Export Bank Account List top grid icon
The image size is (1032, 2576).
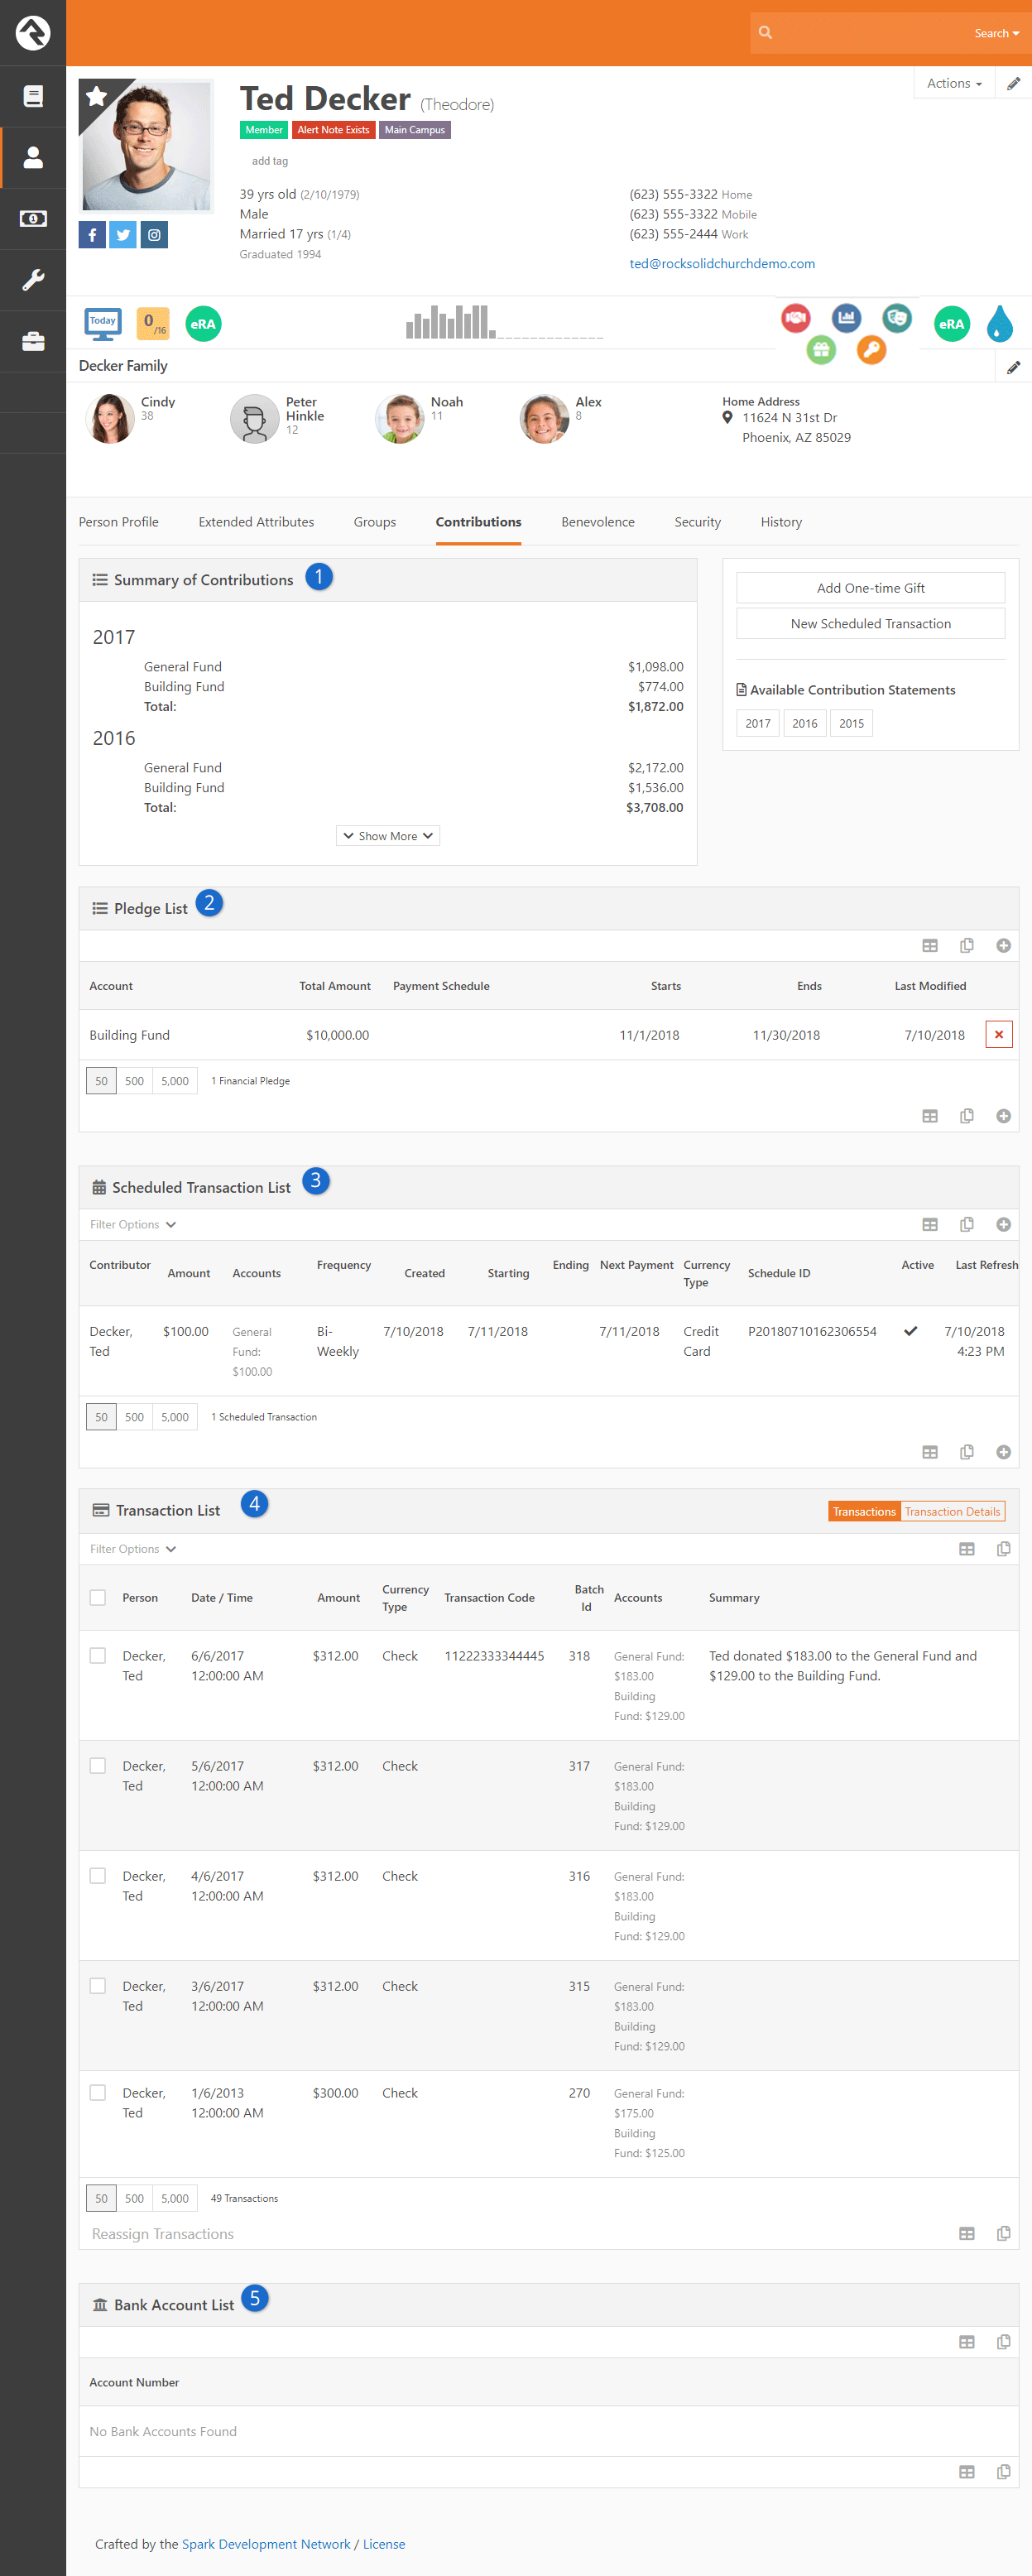[x=966, y=2341]
